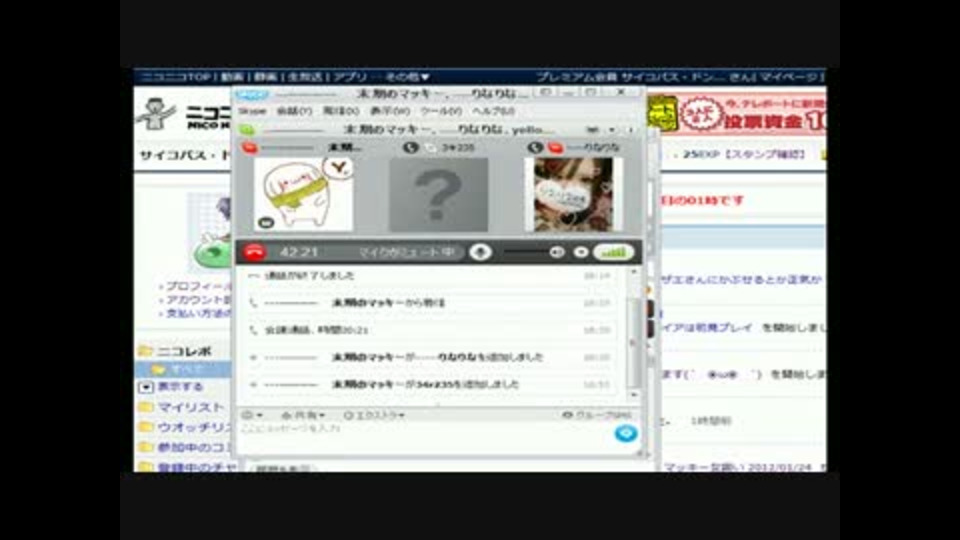Click the phone icon beside りなりな participant
The height and width of the screenshot is (540, 960).
click(535, 148)
